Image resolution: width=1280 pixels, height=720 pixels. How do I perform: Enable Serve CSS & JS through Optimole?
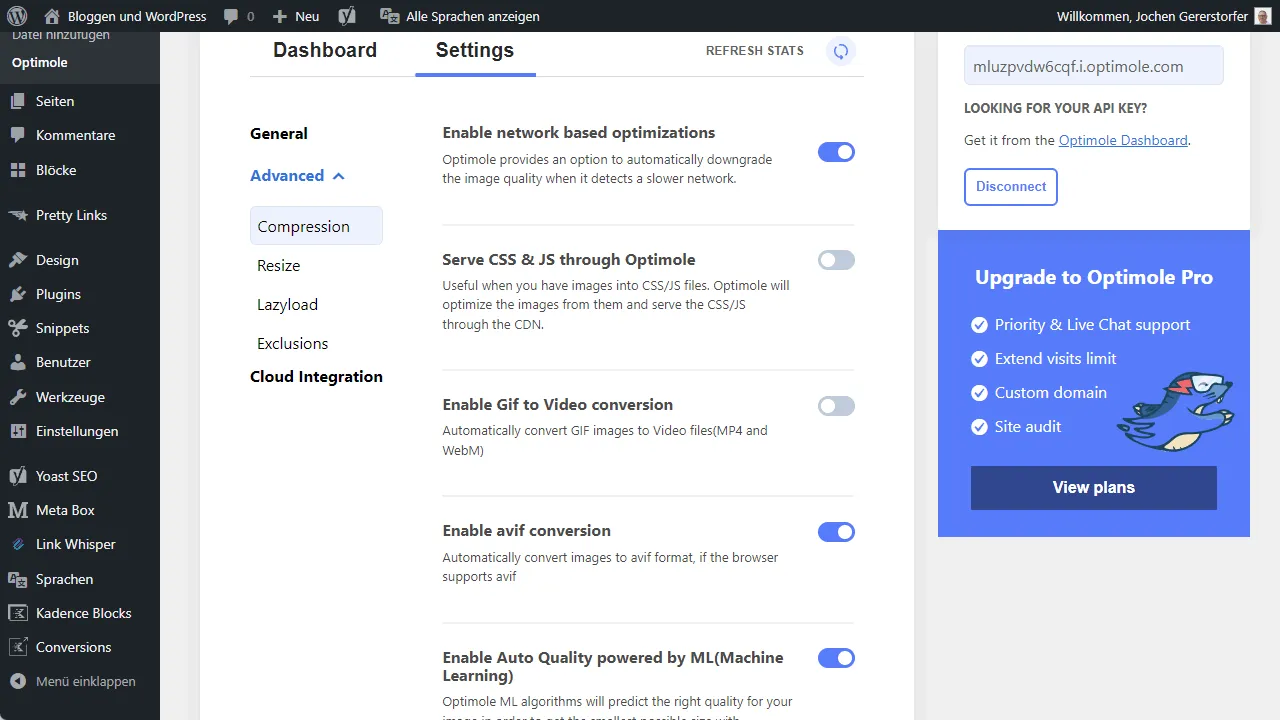(x=836, y=260)
